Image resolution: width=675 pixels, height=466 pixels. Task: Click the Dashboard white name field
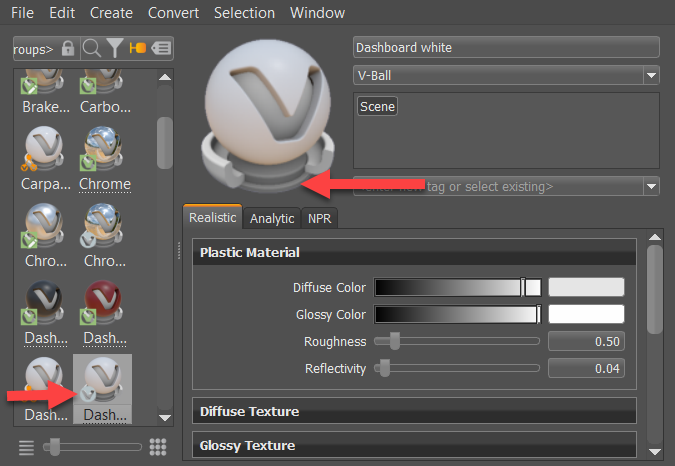tap(506, 47)
